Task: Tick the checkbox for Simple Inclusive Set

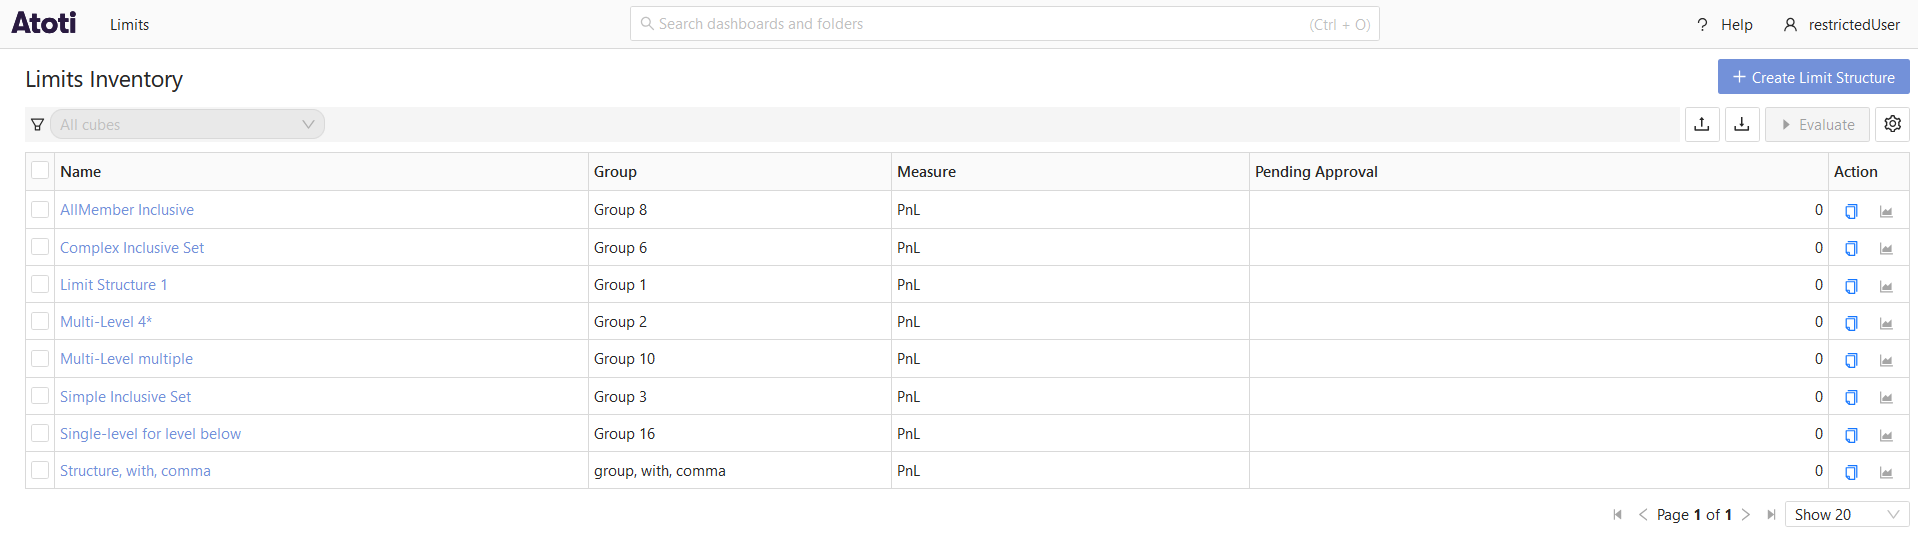Action: click(40, 396)
